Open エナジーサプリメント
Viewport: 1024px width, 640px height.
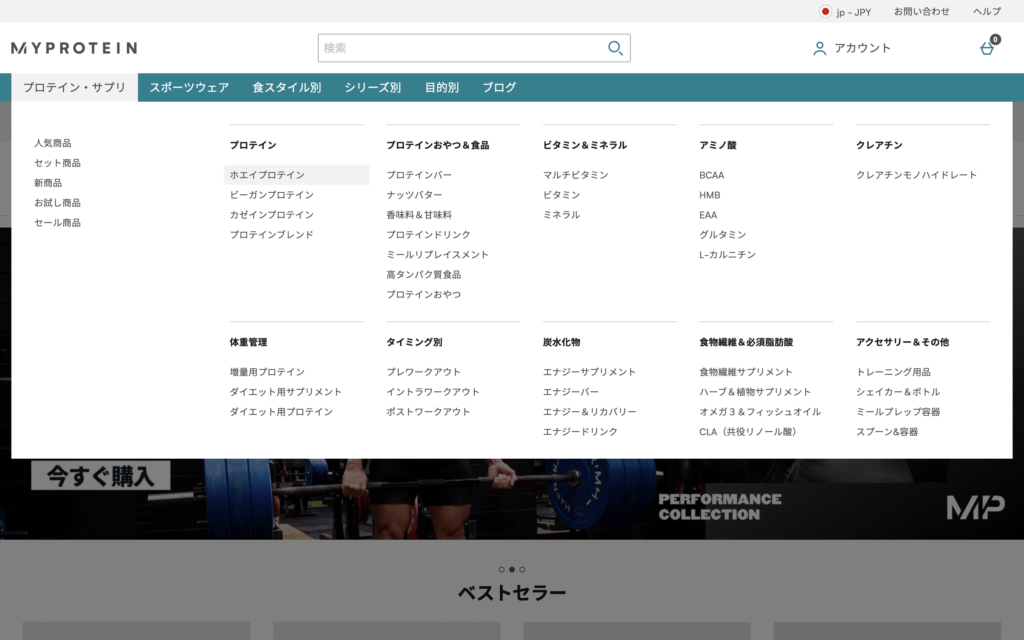(x=589, y=372)
